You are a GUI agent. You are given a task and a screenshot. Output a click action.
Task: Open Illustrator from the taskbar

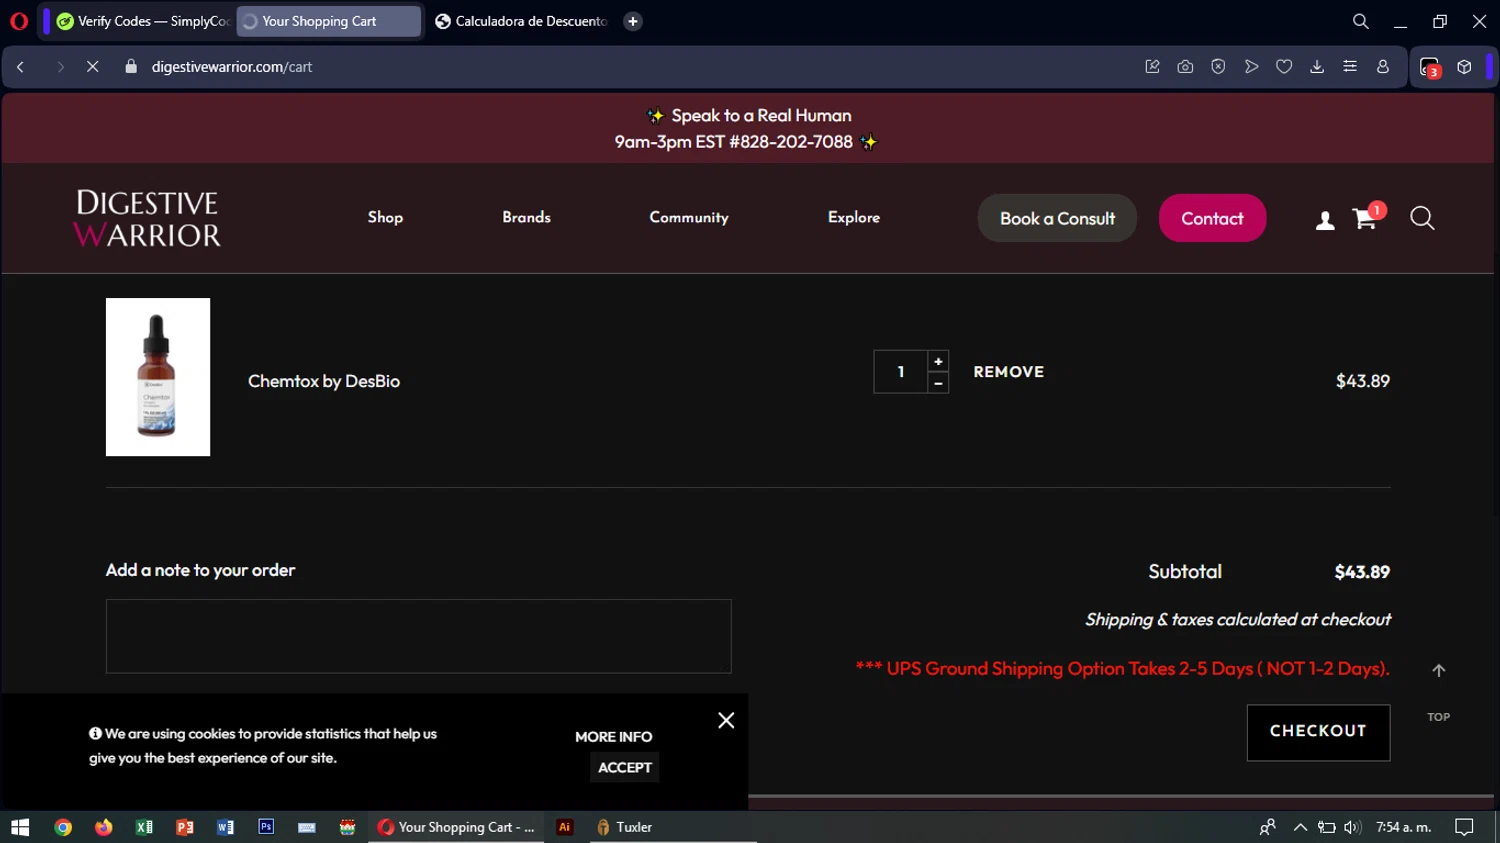565,827
